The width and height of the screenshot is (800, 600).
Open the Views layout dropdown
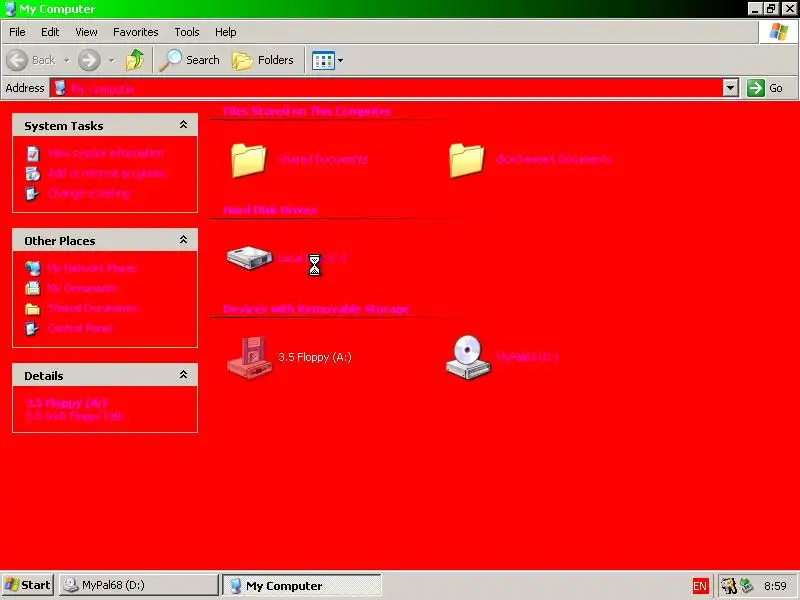click(328, 60)
